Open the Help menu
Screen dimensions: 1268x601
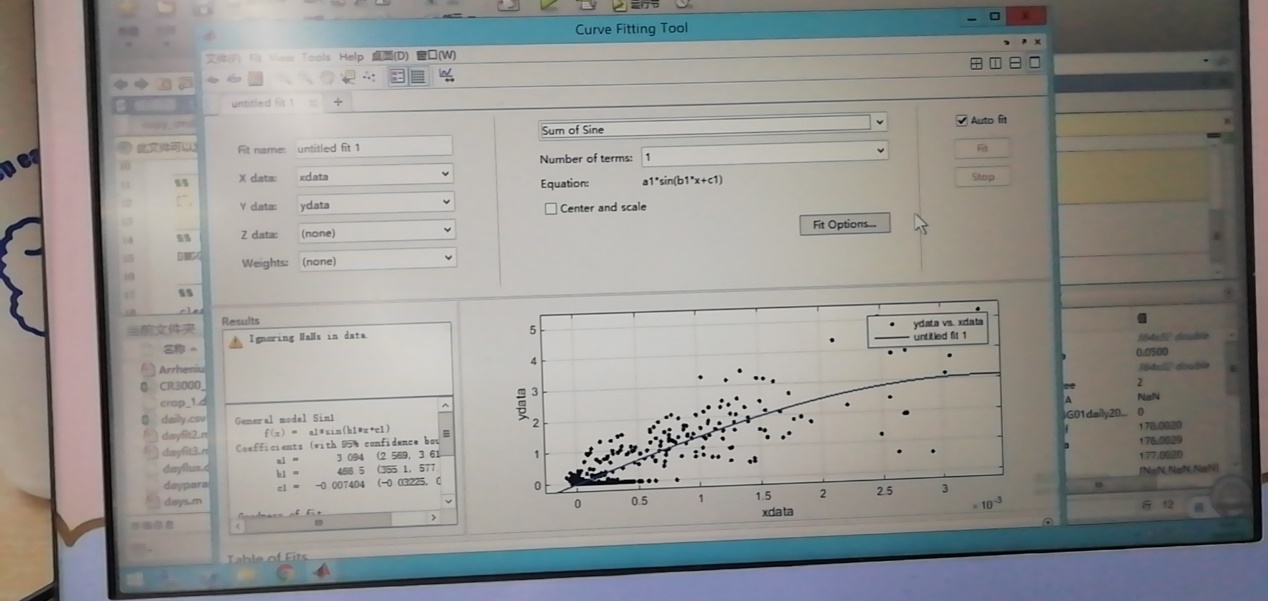[x=351, y=56]
